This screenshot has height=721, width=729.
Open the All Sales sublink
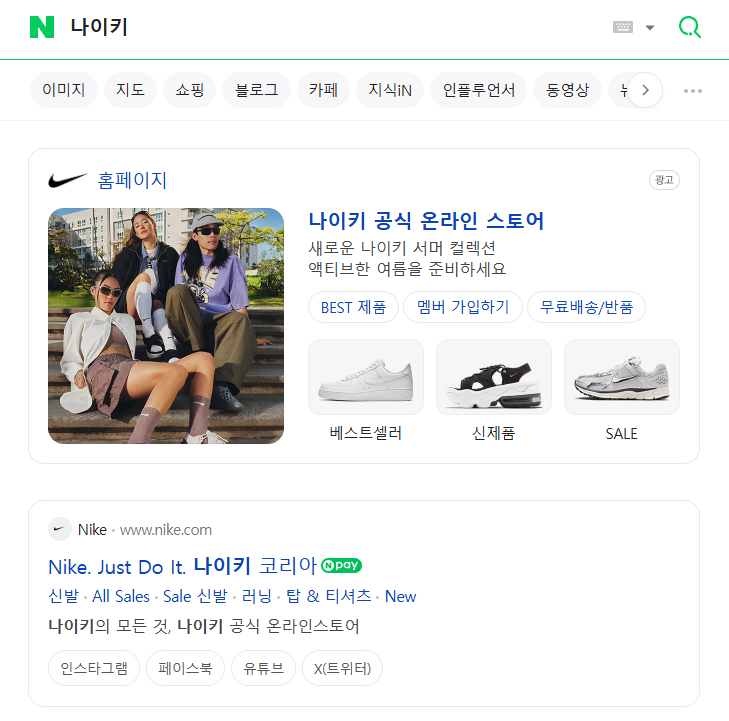click(121, 596)
